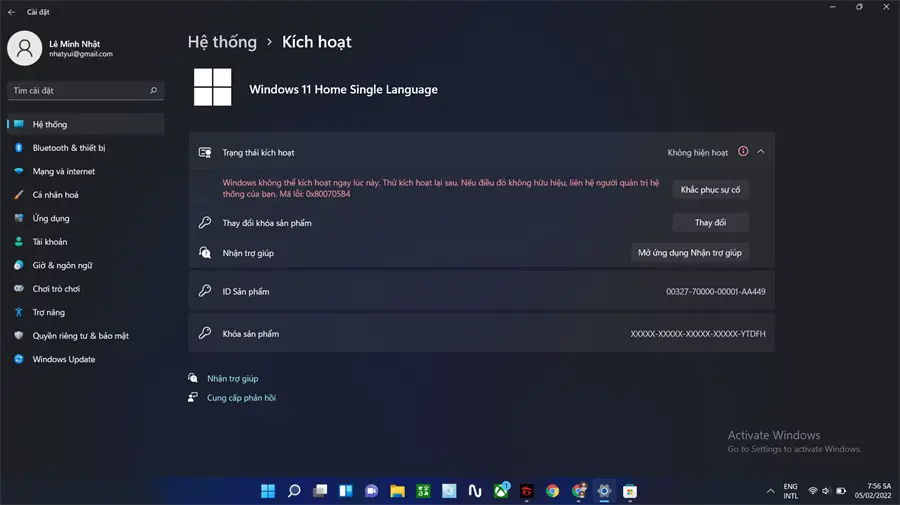Viewport: 900px width, 505px height.
Task: Open Task View on taskbar
Action: 320,491
